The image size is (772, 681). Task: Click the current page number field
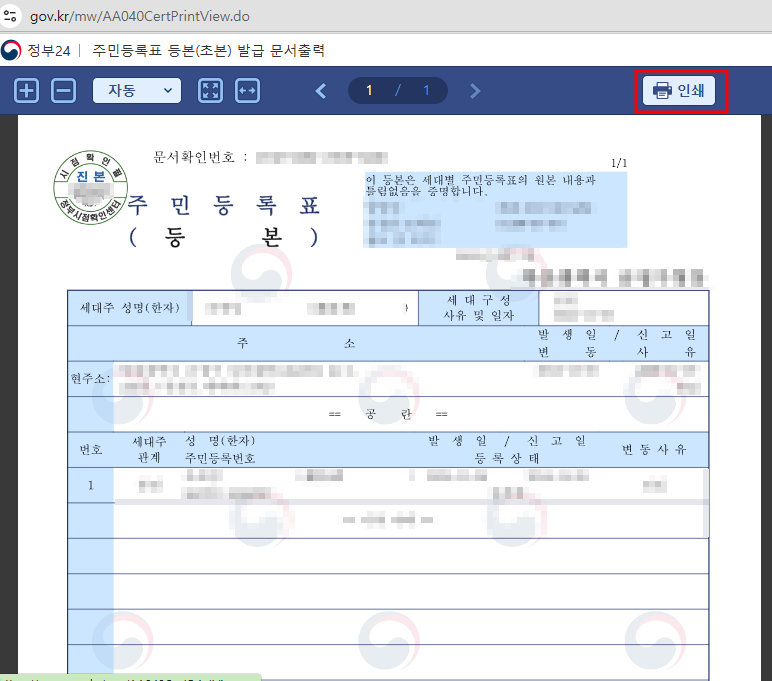(x=369, y=91)
